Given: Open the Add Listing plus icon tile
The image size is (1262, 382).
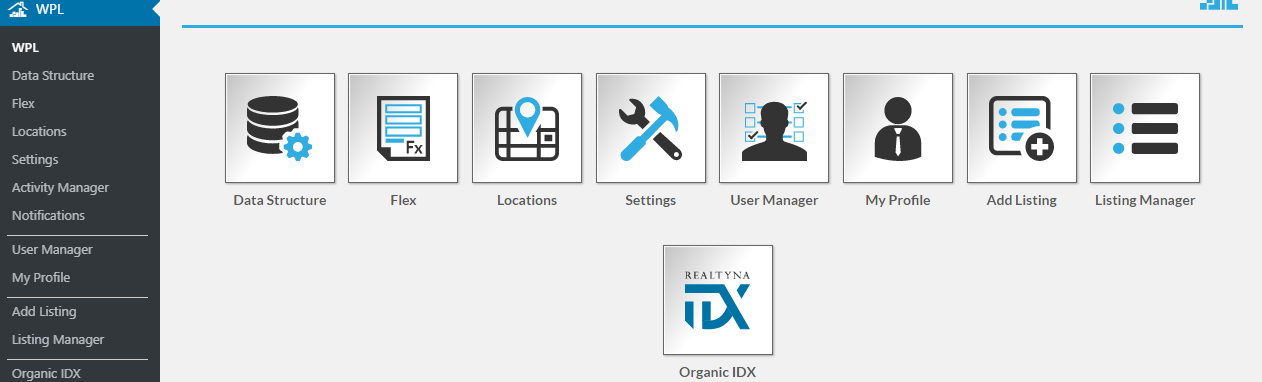Looking at the screenshot, I should [x=1021, y=128].
